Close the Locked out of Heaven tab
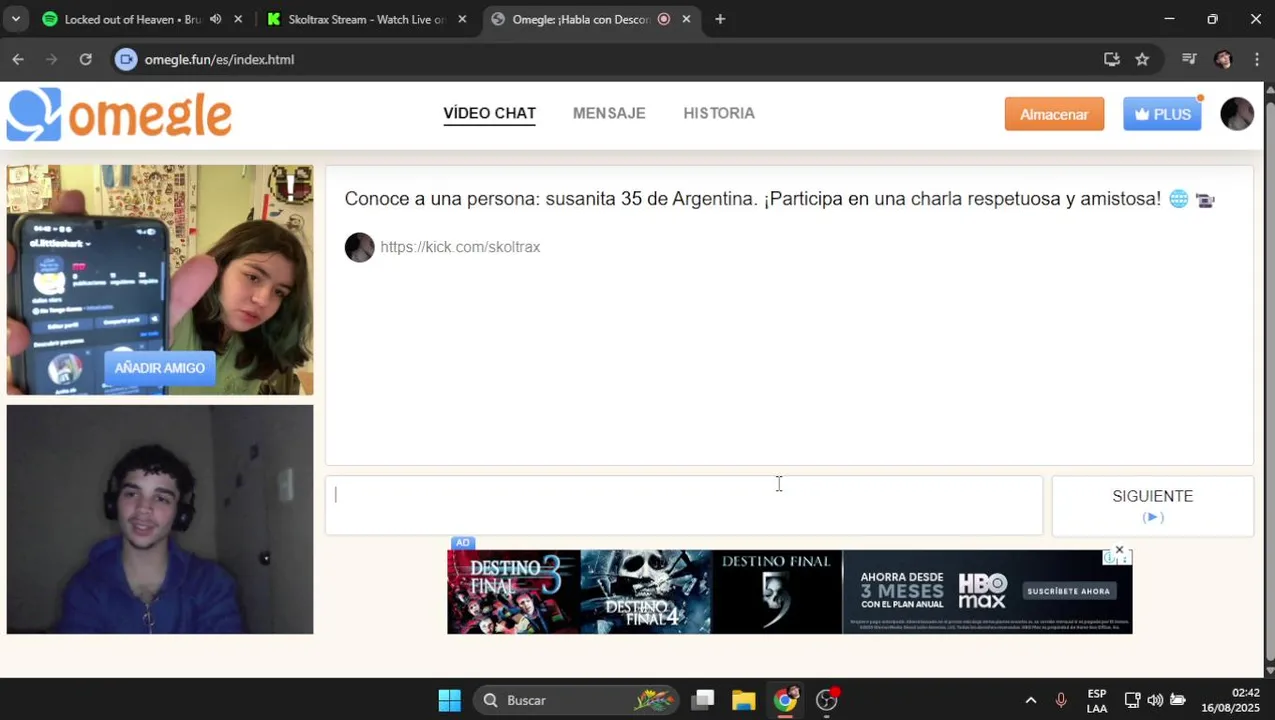The image size is (1275, 720). (x=238, y=19)
